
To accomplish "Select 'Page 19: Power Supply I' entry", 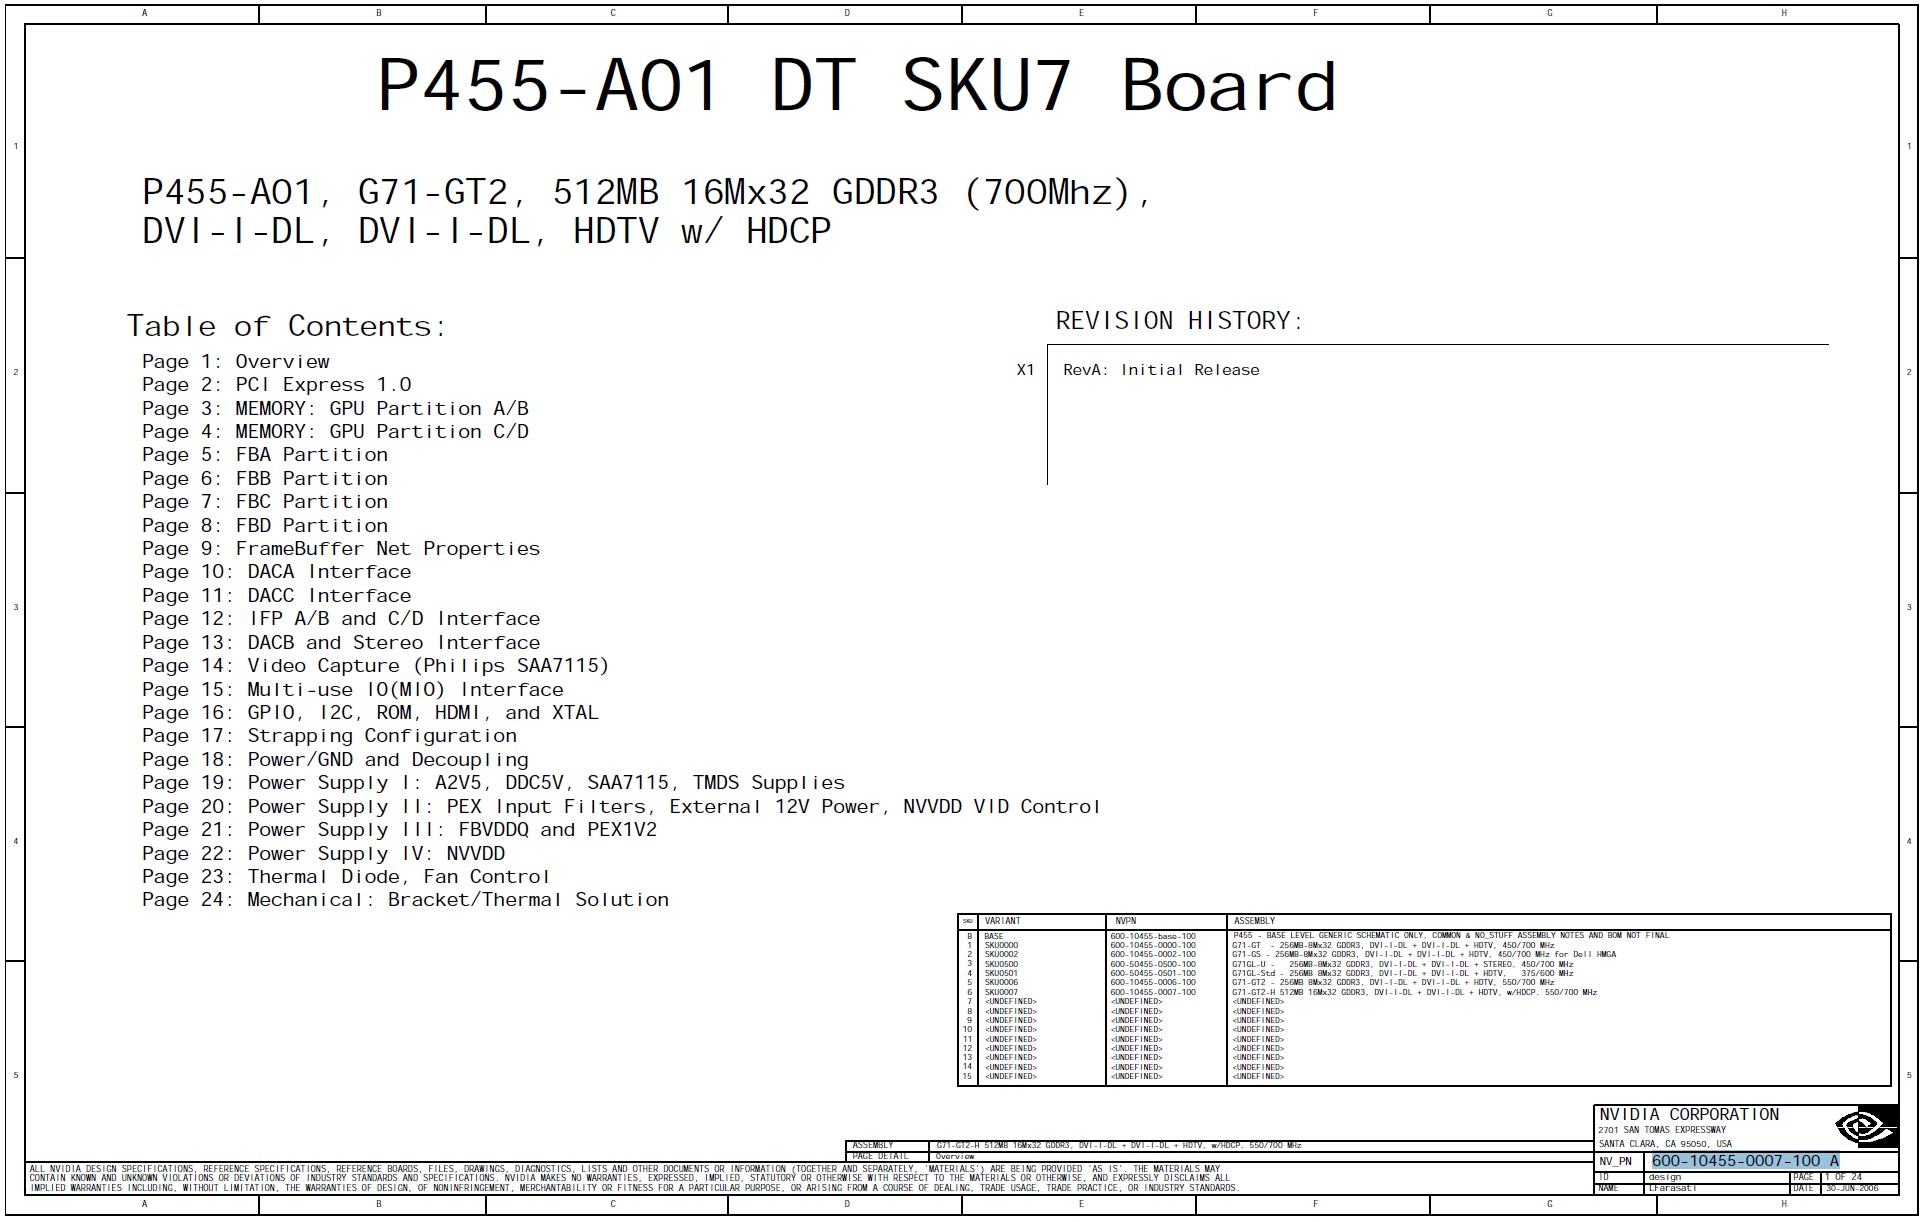I will [494, 783].
